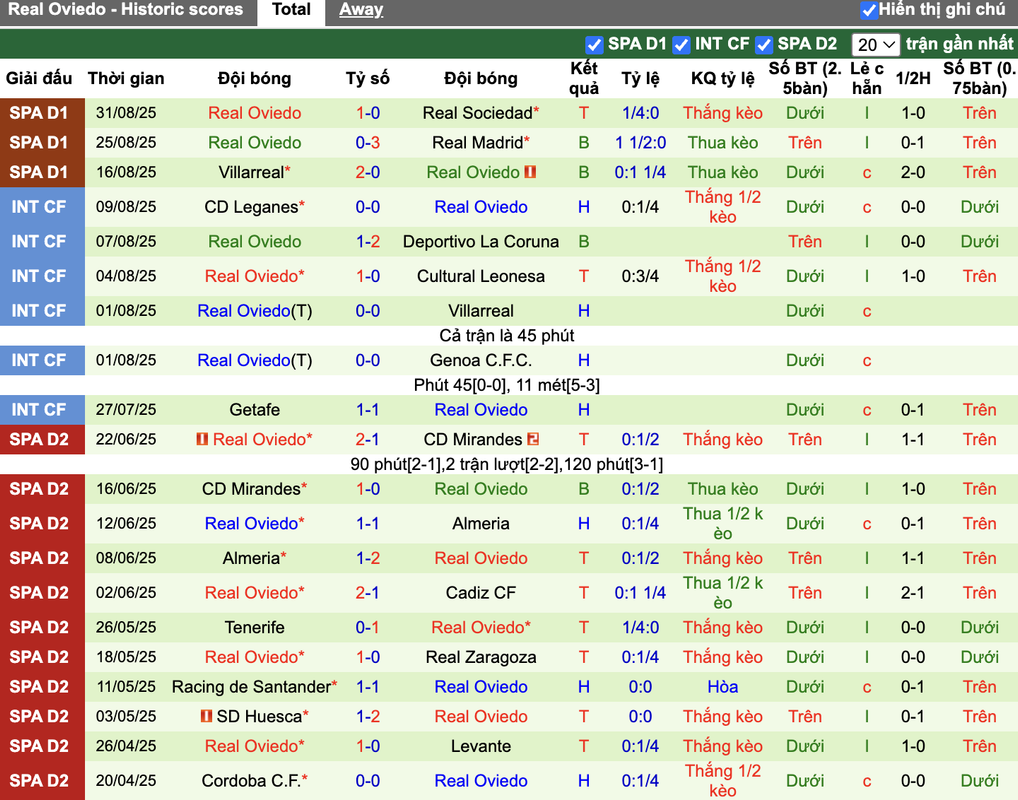Viewport: 1018px width, 800px height.
Task: Open the Tenerife team link
Action: coord(254,627)
